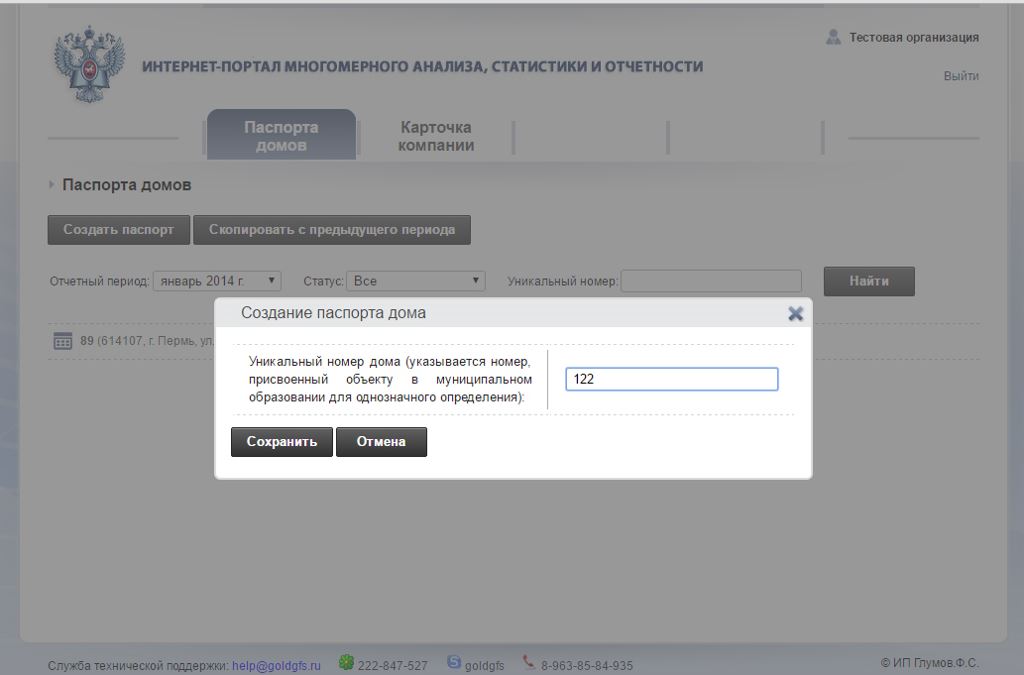Click Создать паспорт button

pos(117,229)
